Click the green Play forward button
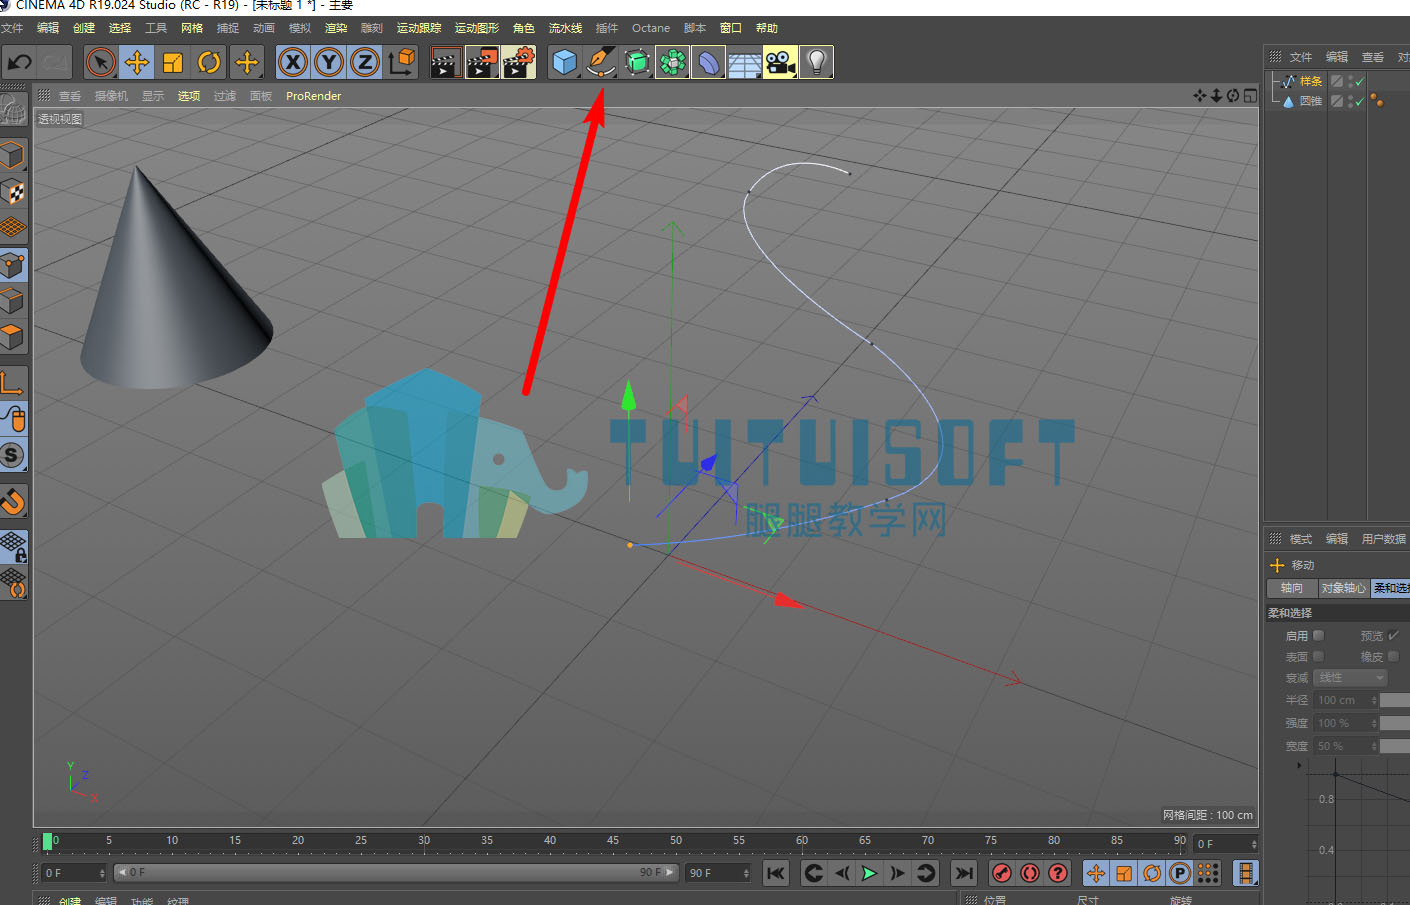This screenshot has height=905, width=1410. tap(869, 873)
